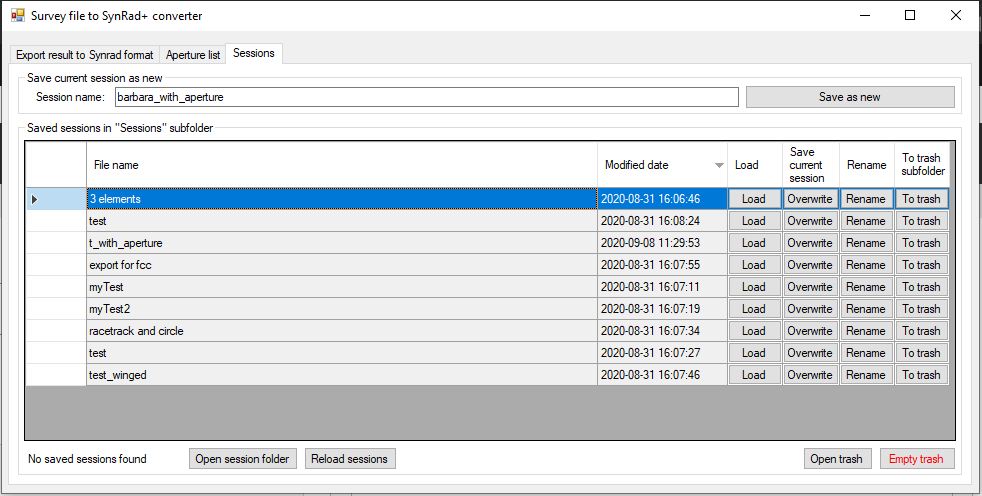
Task: Click the red Empty trash button
Action: (916, 459)
